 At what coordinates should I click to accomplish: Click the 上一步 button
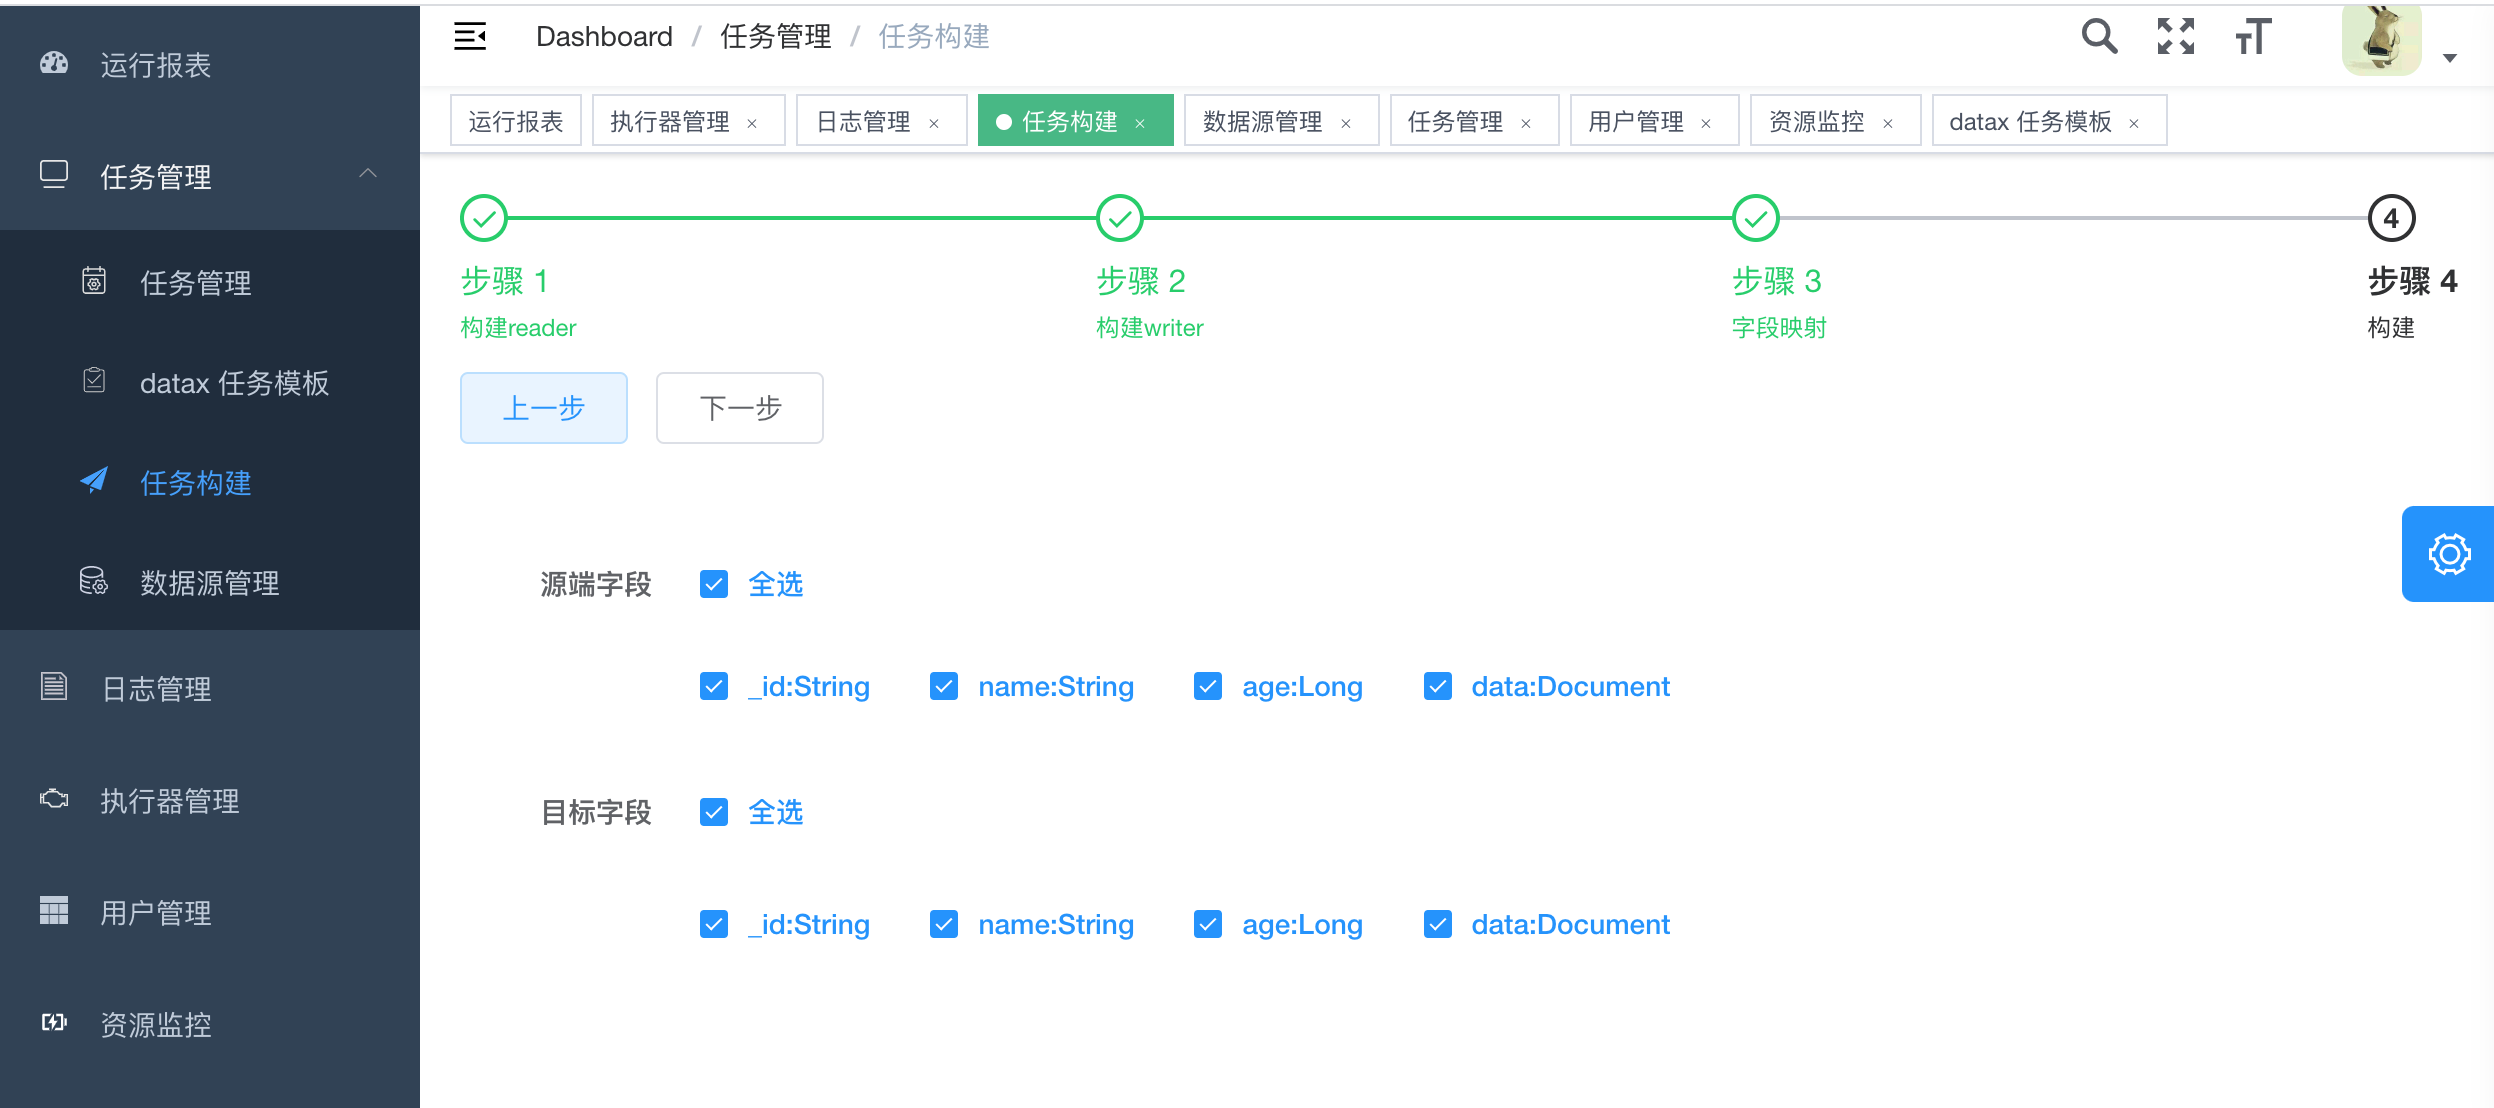(x=547, y=407)
